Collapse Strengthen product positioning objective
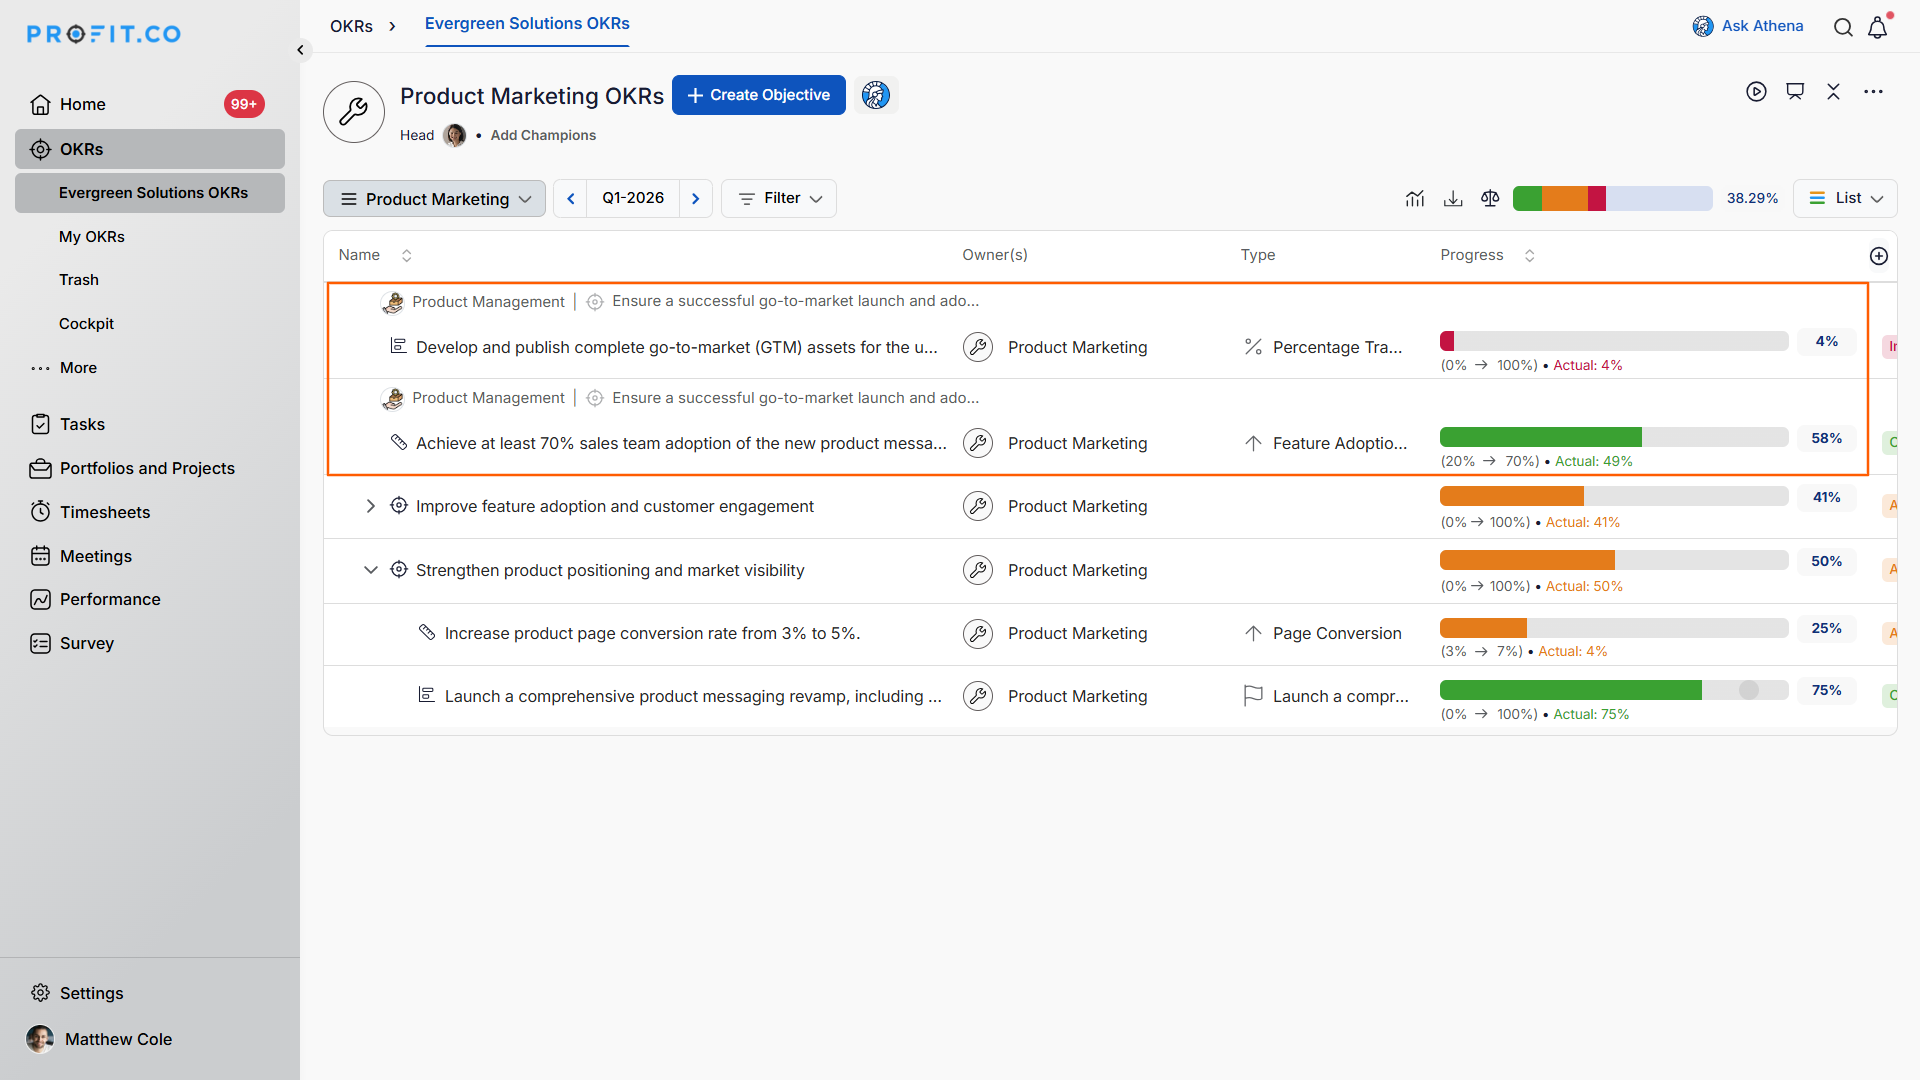The height and width of the screenshot is (1080, 1920). pyautogui.click(x=370, y=570)
